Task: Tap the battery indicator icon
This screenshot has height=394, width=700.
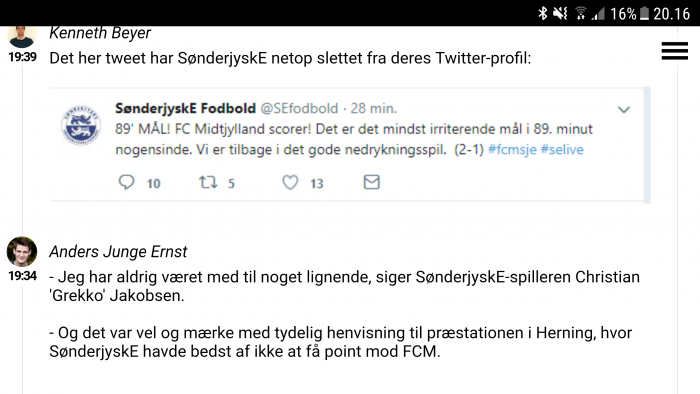Action: 644,13
